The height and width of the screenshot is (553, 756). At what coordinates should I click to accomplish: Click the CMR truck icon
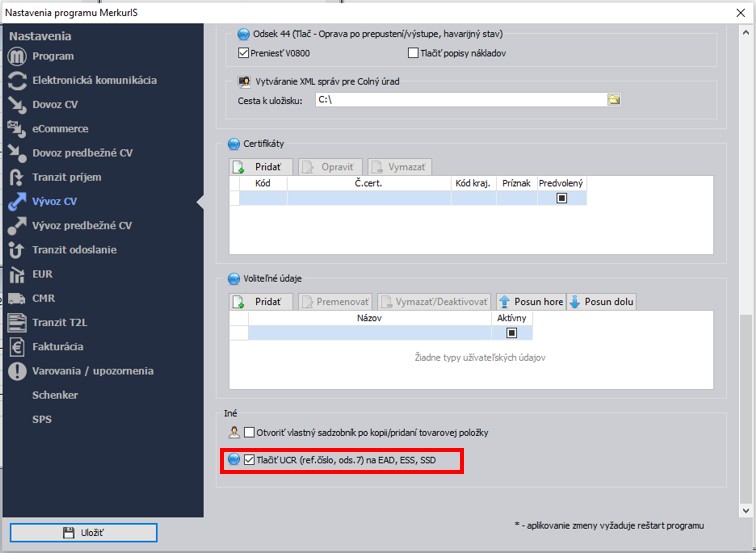pyautogui.click(x=17, y=298)
